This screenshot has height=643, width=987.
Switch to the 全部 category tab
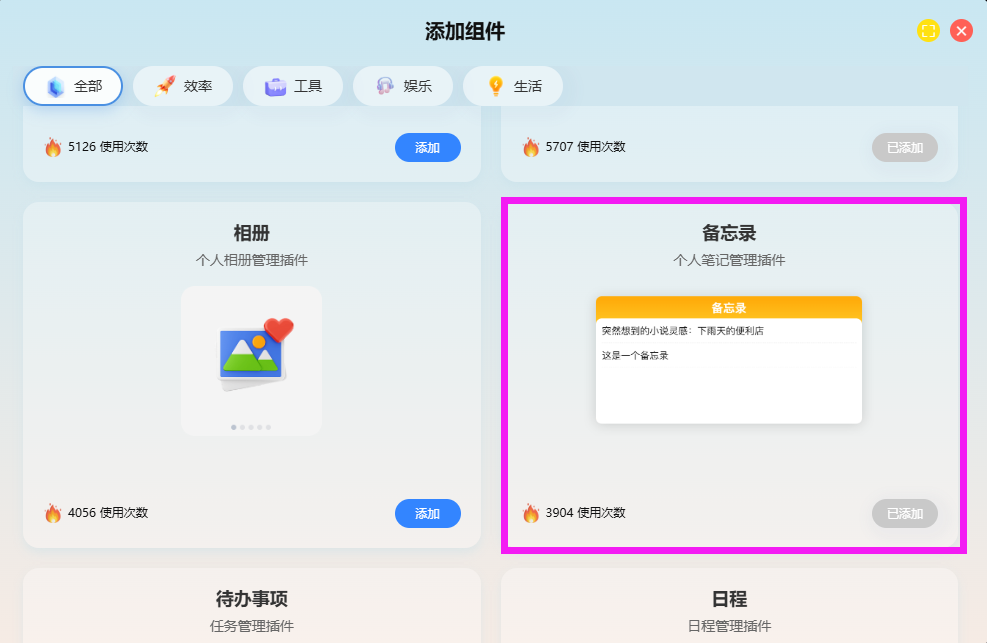(73, 86)
